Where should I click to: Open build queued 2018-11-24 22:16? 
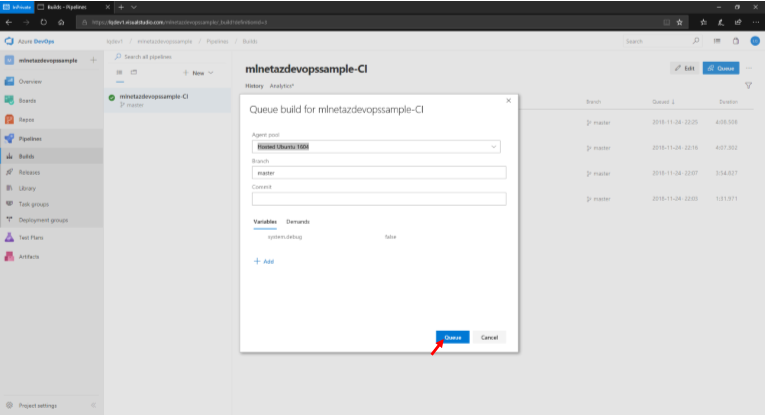tap(675, 148)
